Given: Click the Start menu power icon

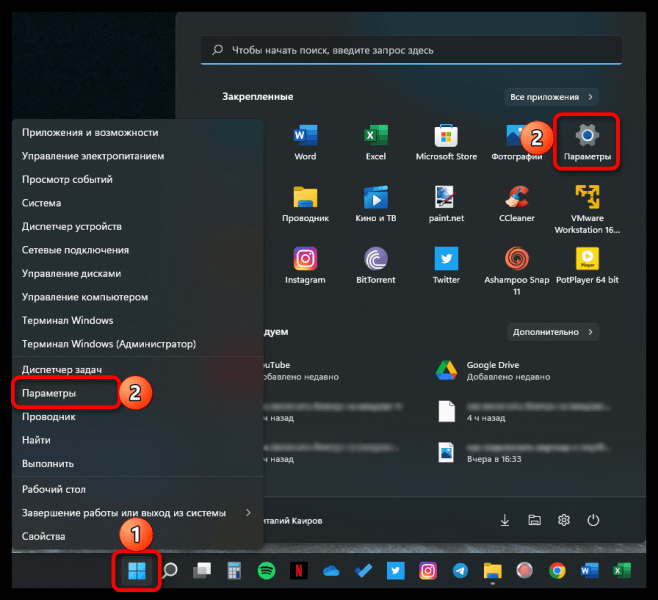Looking at the screenshot, I should coord(593,520).
